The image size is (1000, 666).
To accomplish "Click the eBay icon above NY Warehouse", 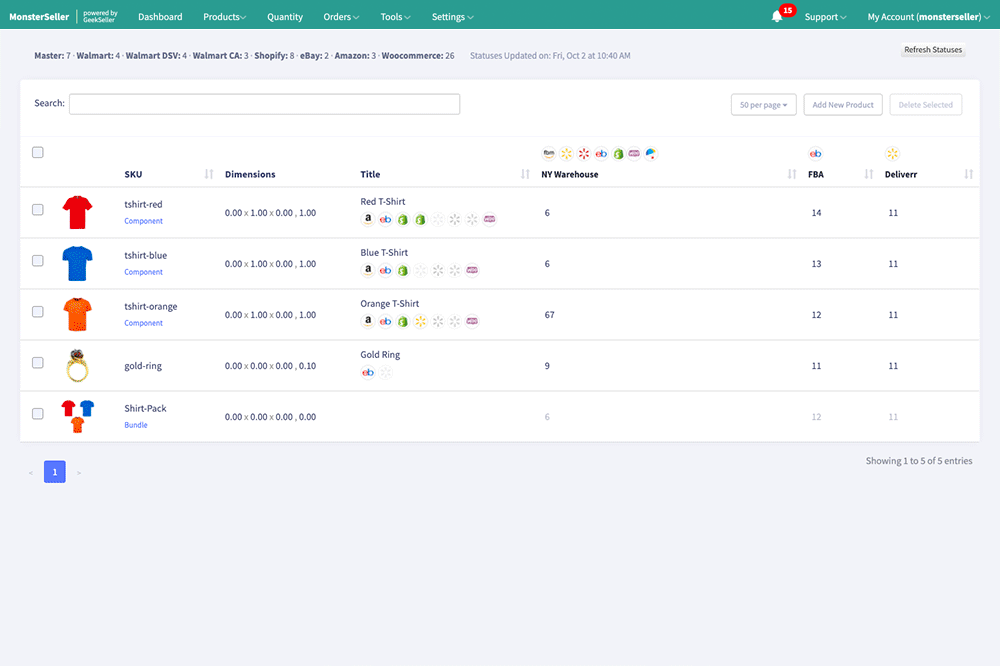I will tap(601, 154).
